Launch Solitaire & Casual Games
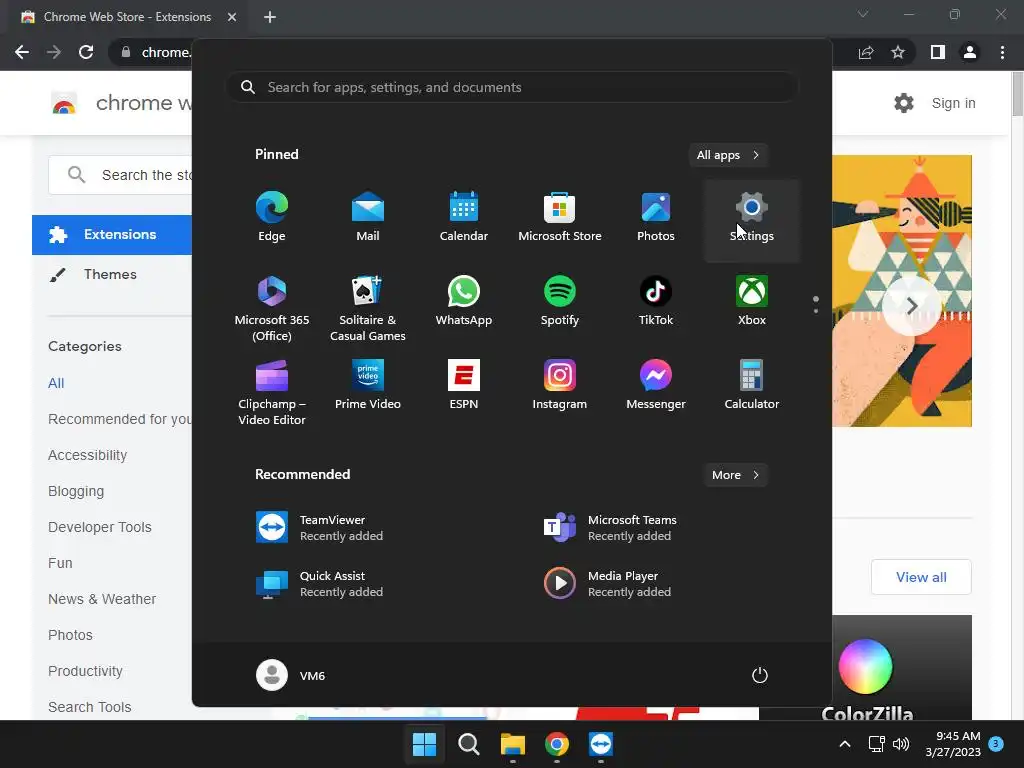Viewport: 1024px width, 768px height. coord(368,310)
